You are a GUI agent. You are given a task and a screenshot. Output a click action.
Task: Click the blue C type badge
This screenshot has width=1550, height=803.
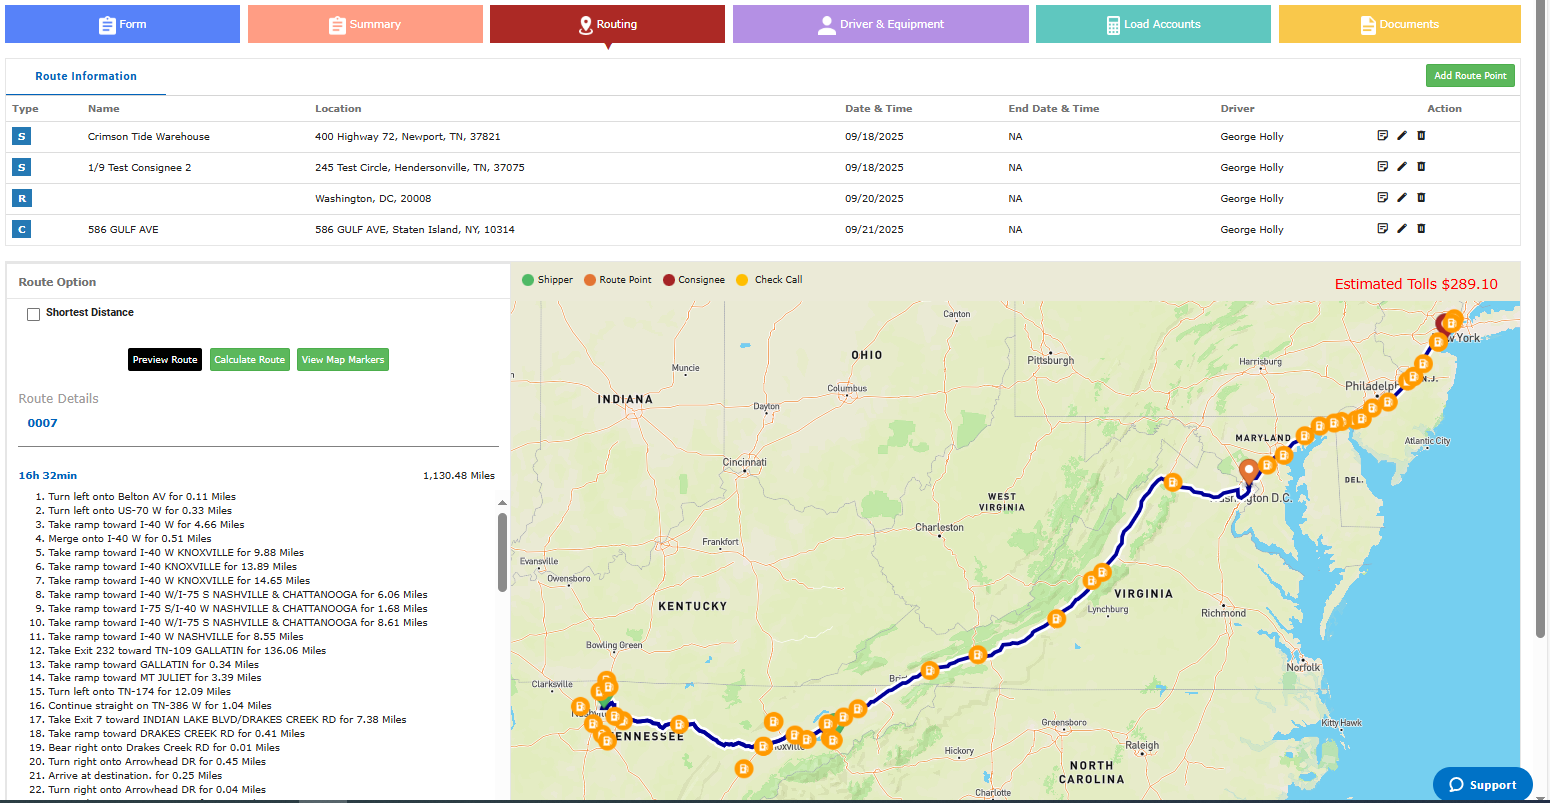tap(22, 229)
